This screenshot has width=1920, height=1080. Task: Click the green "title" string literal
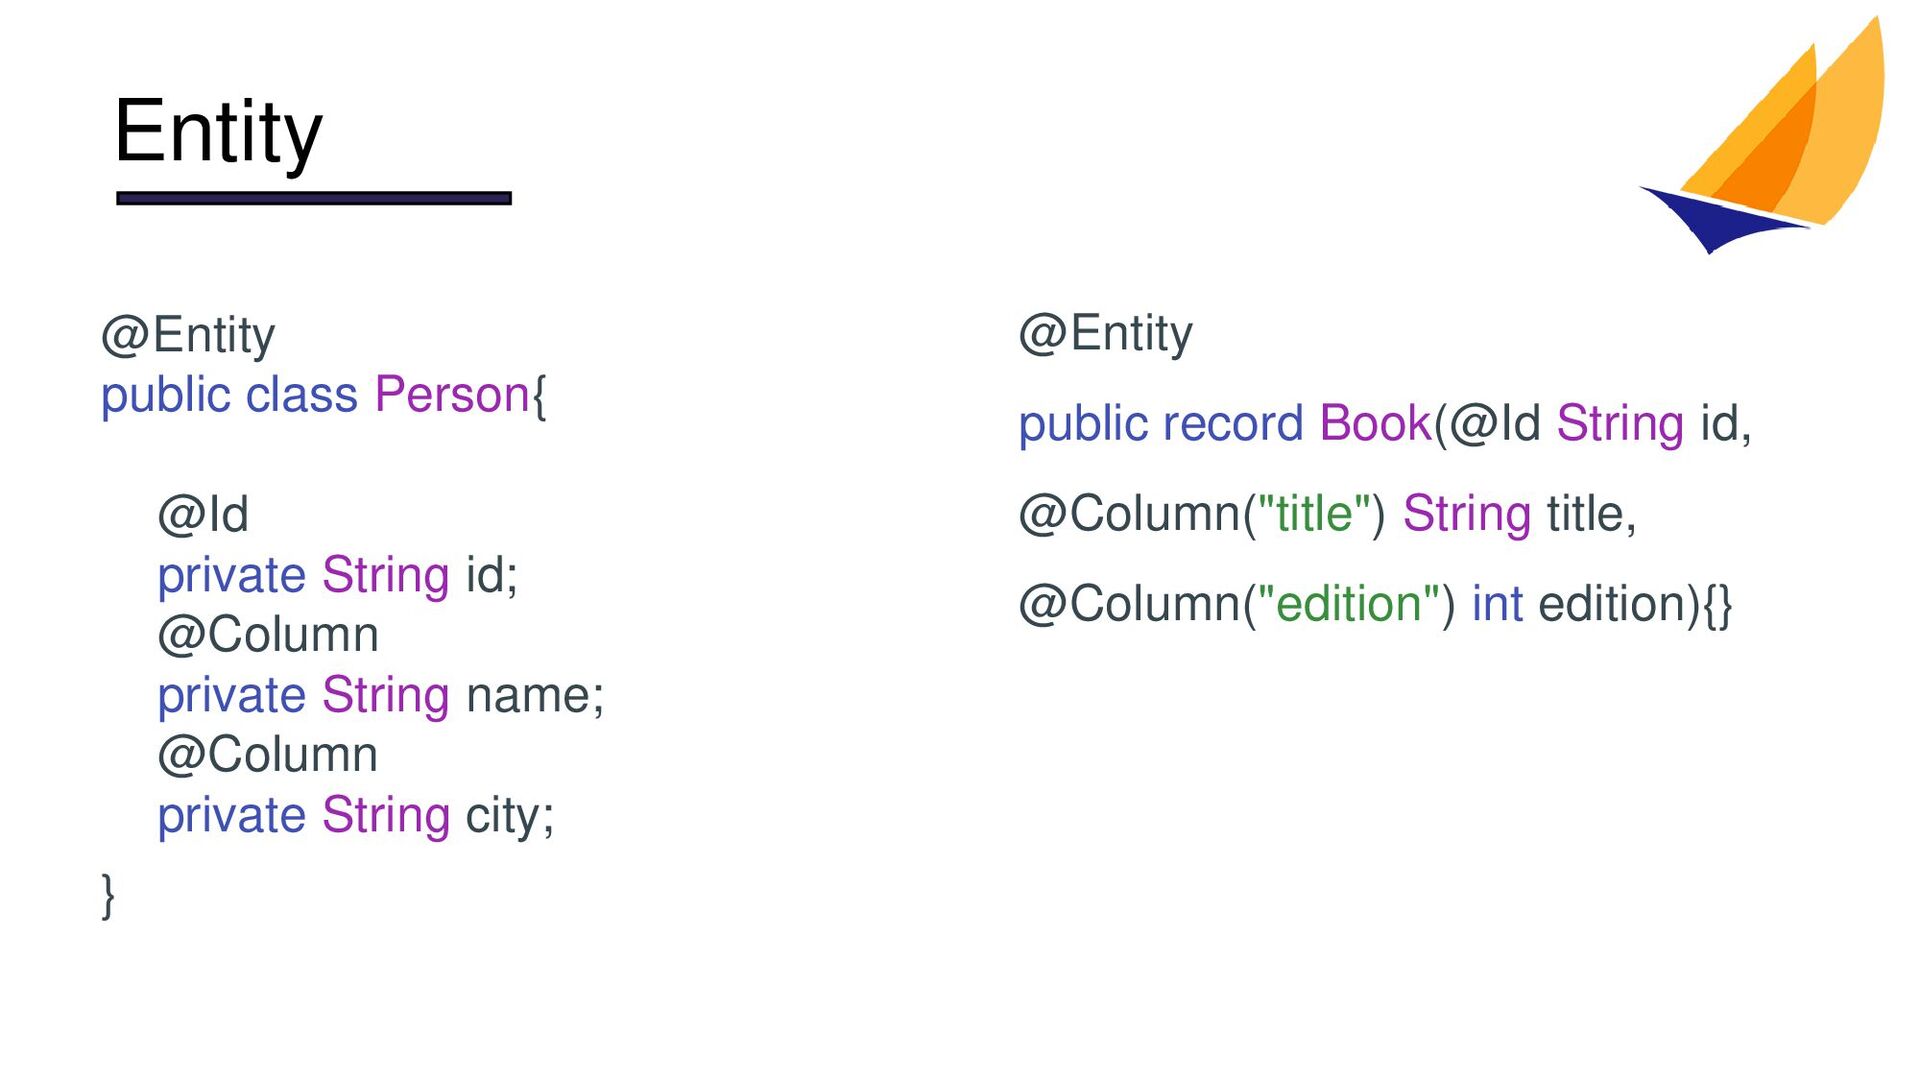click(x=1314, y=513)
